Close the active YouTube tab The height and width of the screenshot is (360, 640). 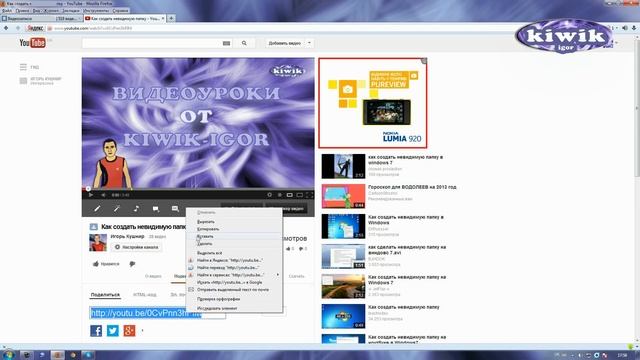[163, 18]
